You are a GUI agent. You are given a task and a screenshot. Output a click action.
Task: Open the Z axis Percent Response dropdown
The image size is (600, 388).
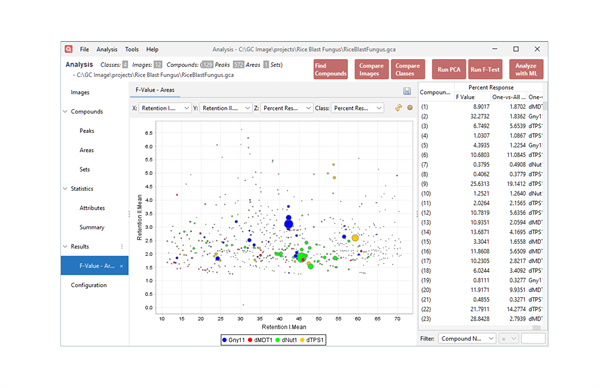coord(287,108)
